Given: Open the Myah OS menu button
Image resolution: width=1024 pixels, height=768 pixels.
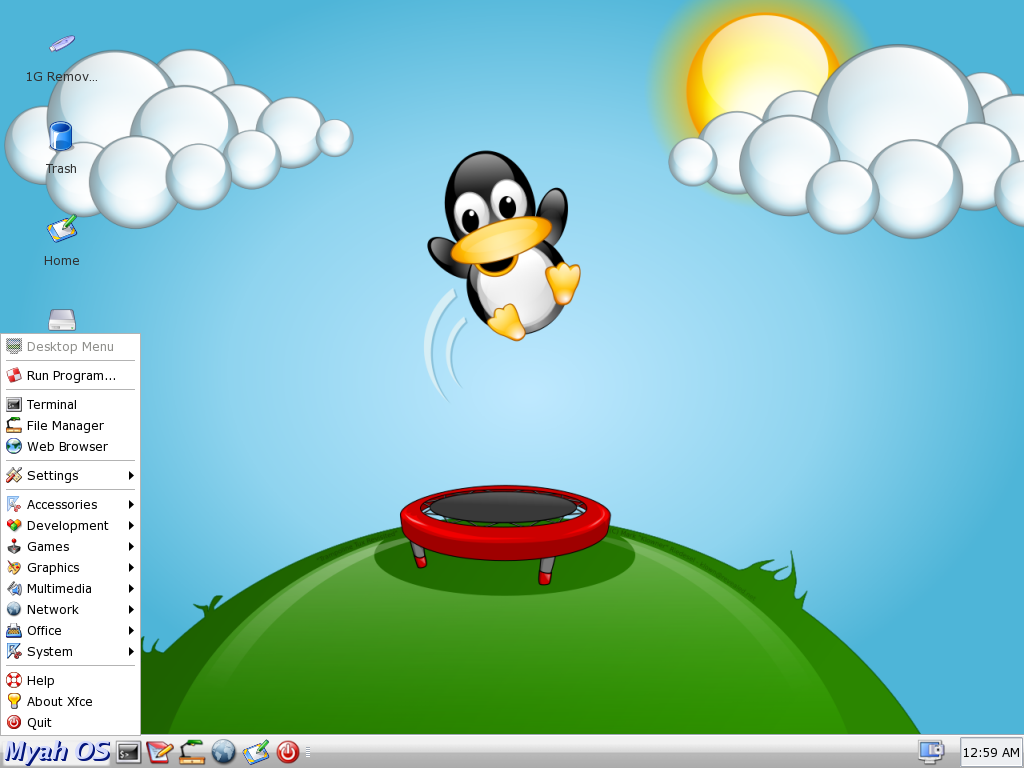Looking at the screenshot, I should tap(57, 752).
